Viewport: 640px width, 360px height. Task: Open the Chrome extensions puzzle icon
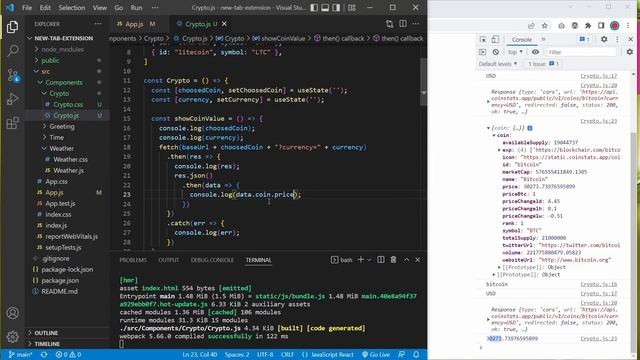(588, 26)
